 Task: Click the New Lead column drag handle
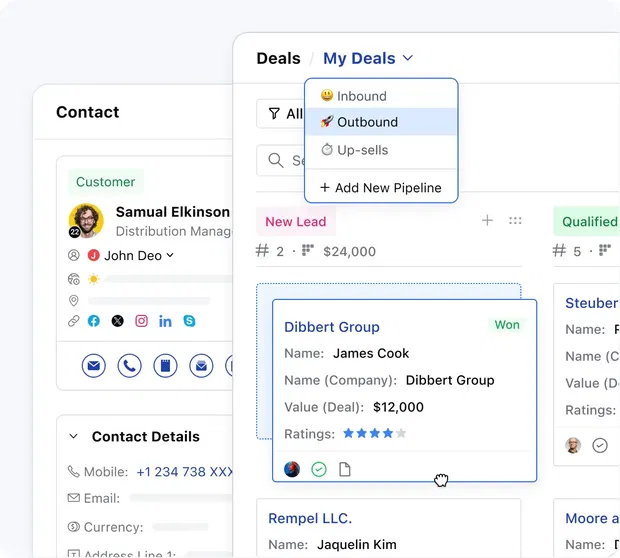(515, 220)
